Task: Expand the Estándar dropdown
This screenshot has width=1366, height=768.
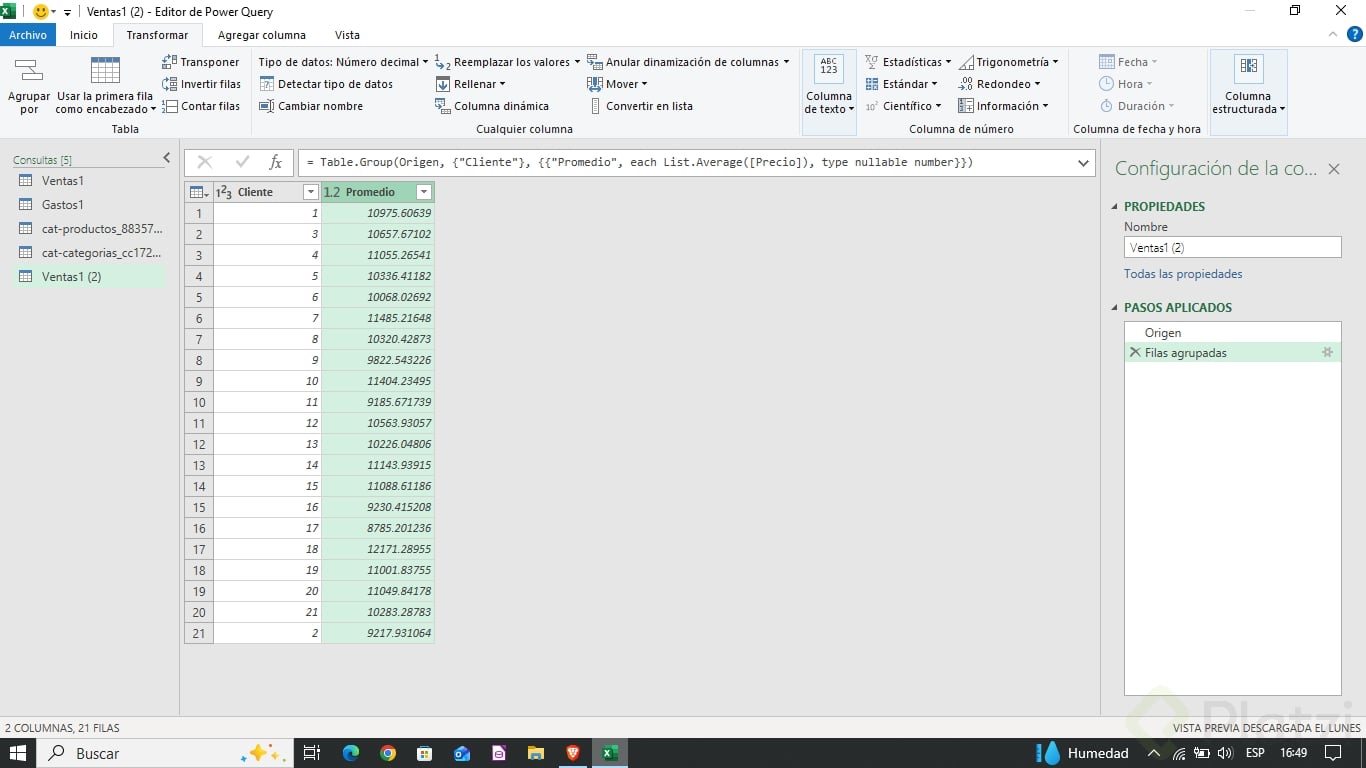Action: pyautogui.click(x=901, y=84)
